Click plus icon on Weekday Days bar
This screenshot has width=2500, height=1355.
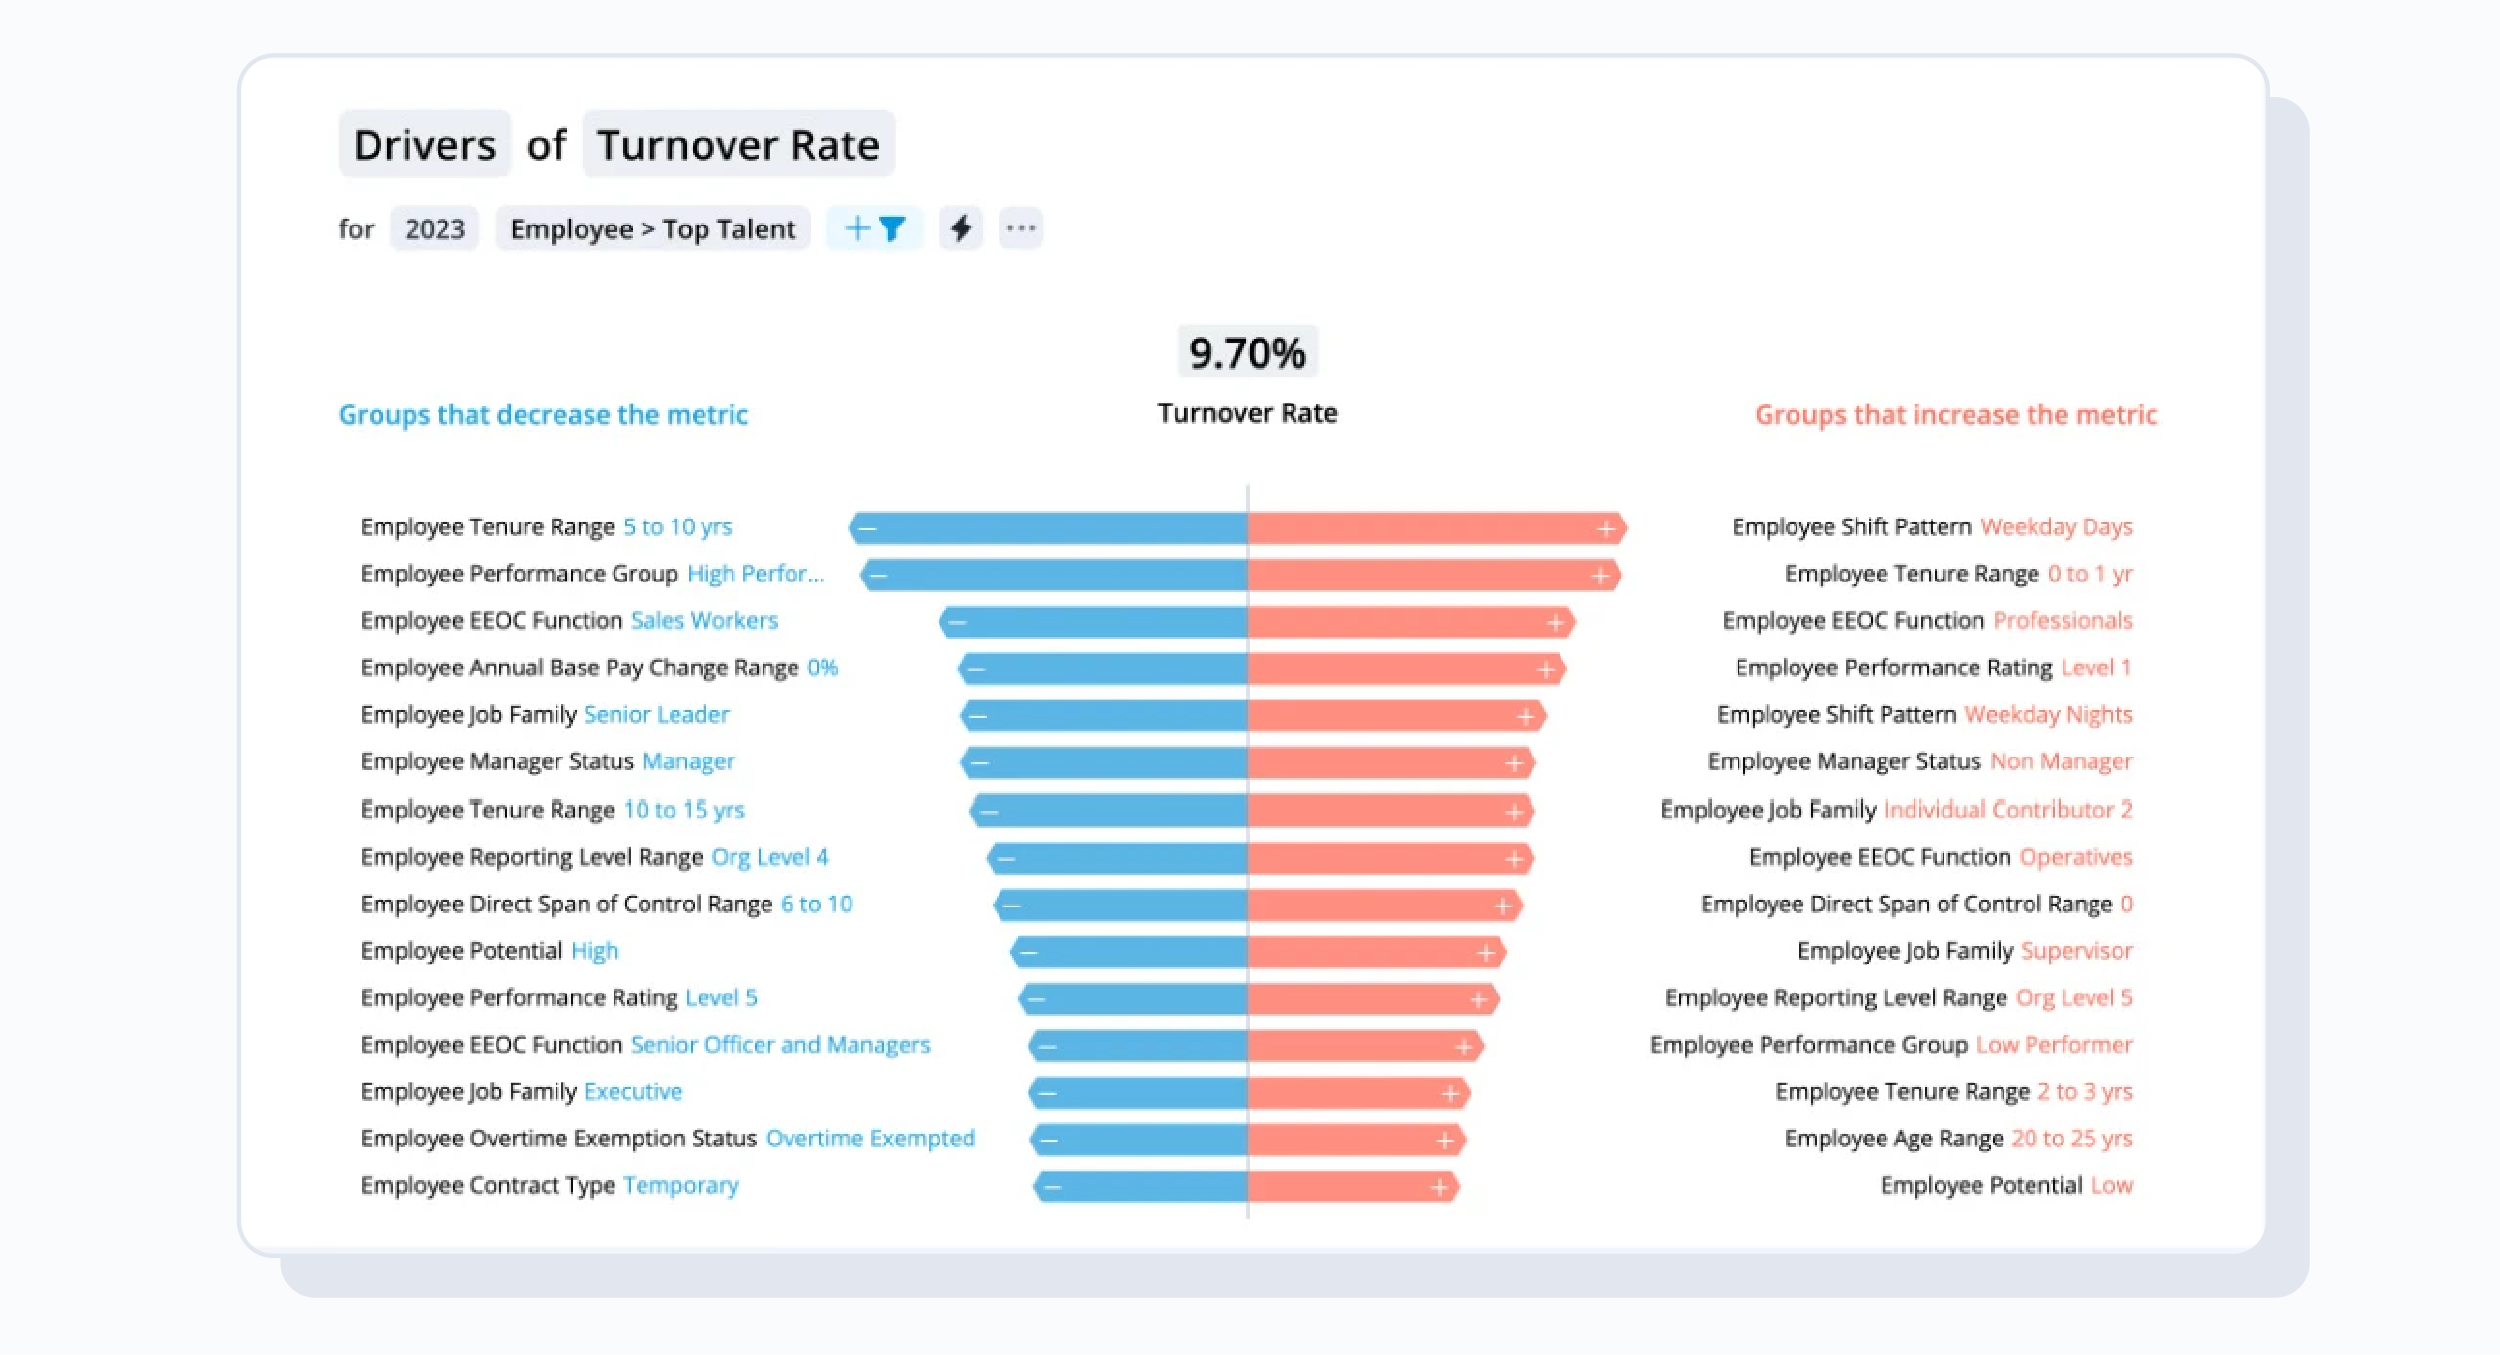pos(1606,528)
